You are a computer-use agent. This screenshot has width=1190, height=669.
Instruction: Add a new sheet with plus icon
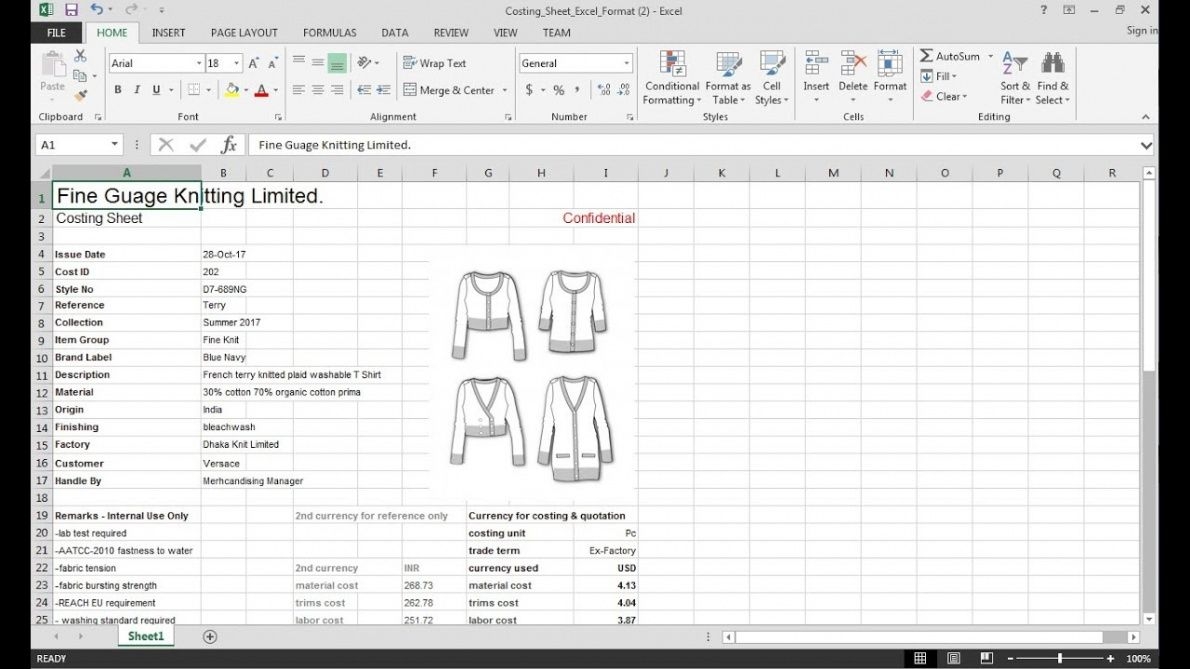210,636
